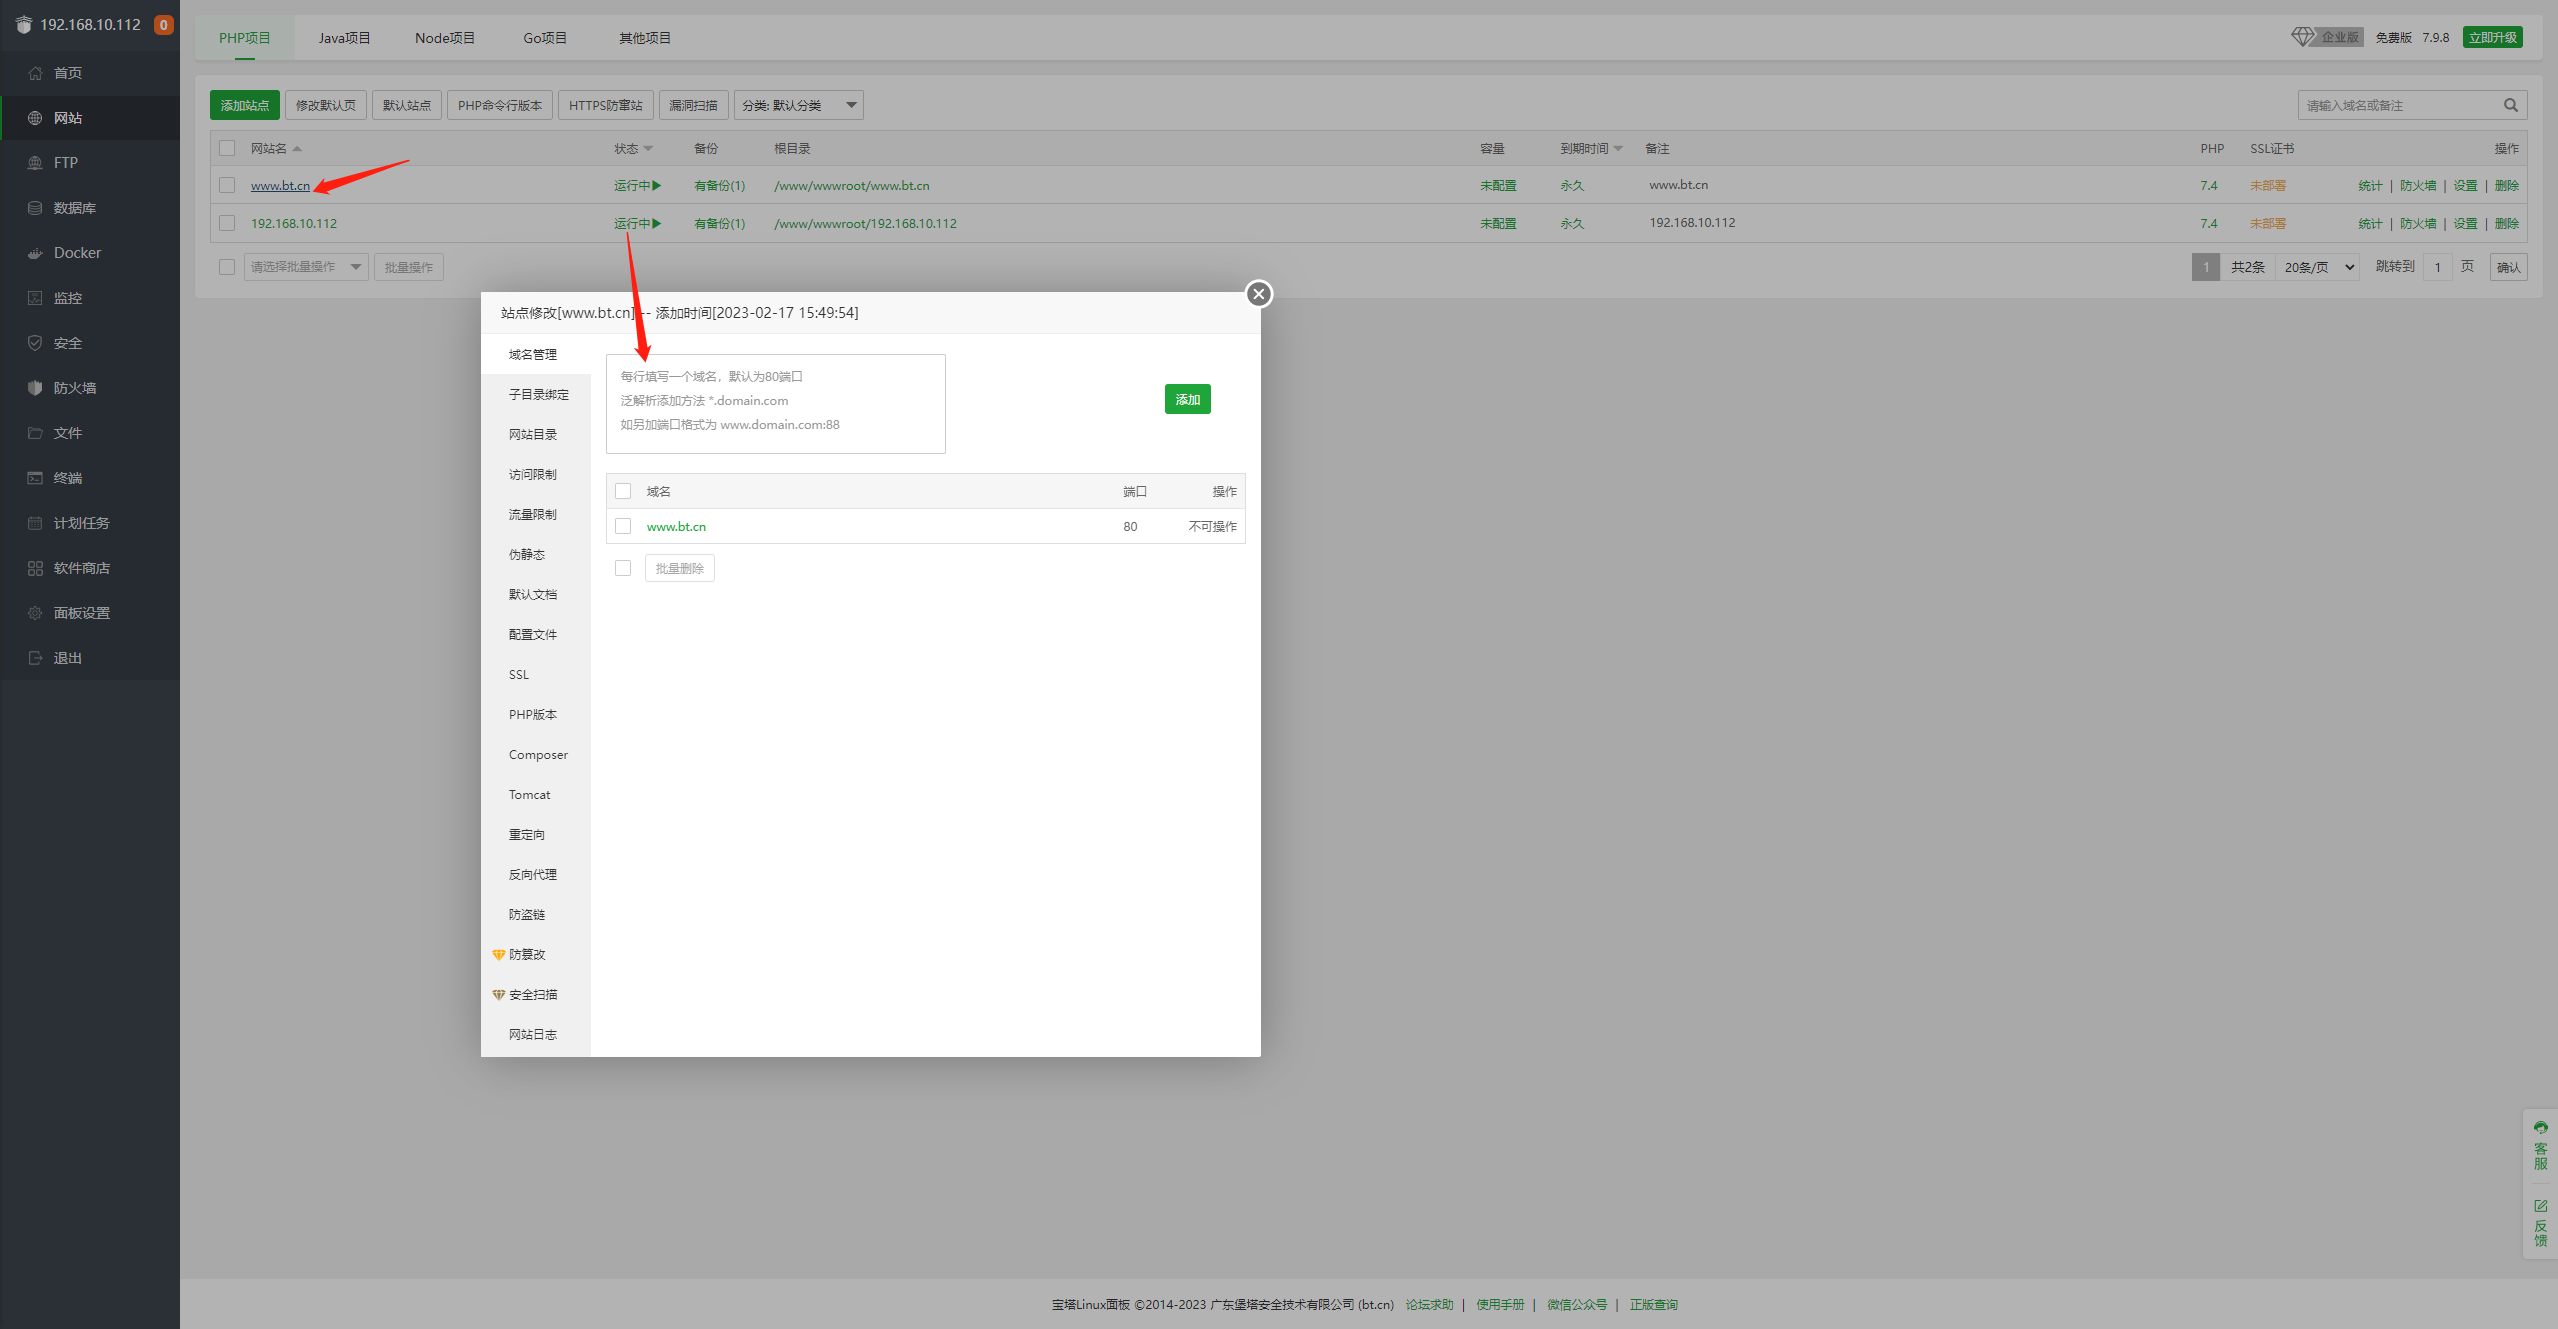
Task: Click the logout icon in sidebar
Action: [35, 658]
